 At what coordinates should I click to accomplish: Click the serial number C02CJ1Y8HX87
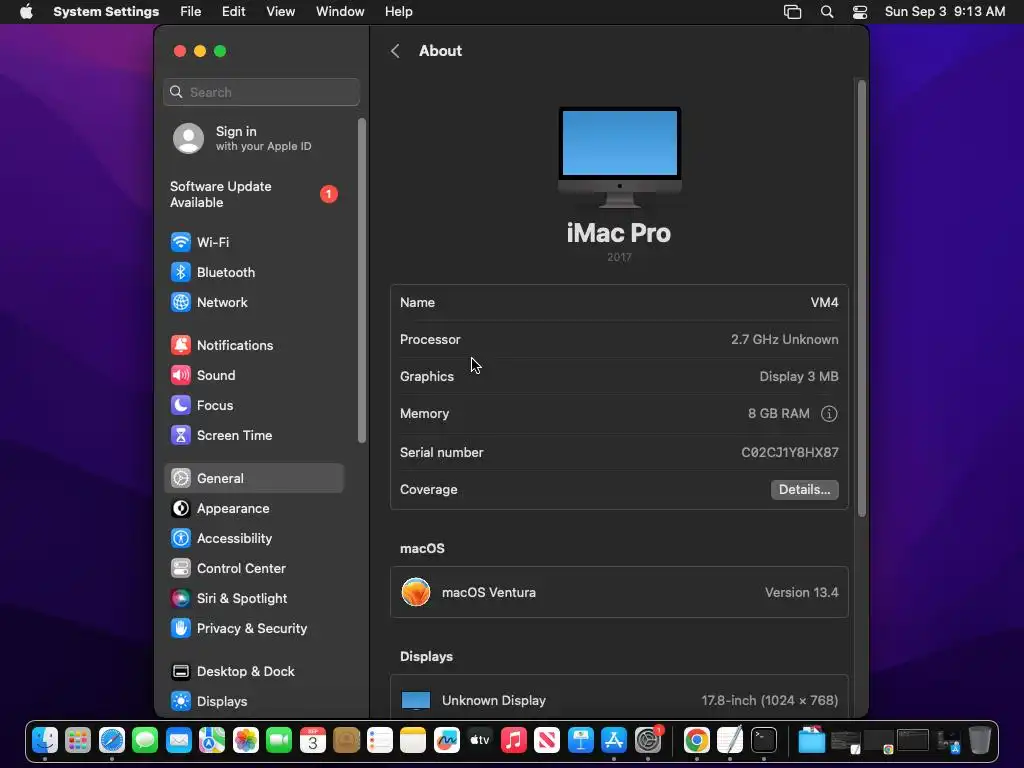[790, 453]
